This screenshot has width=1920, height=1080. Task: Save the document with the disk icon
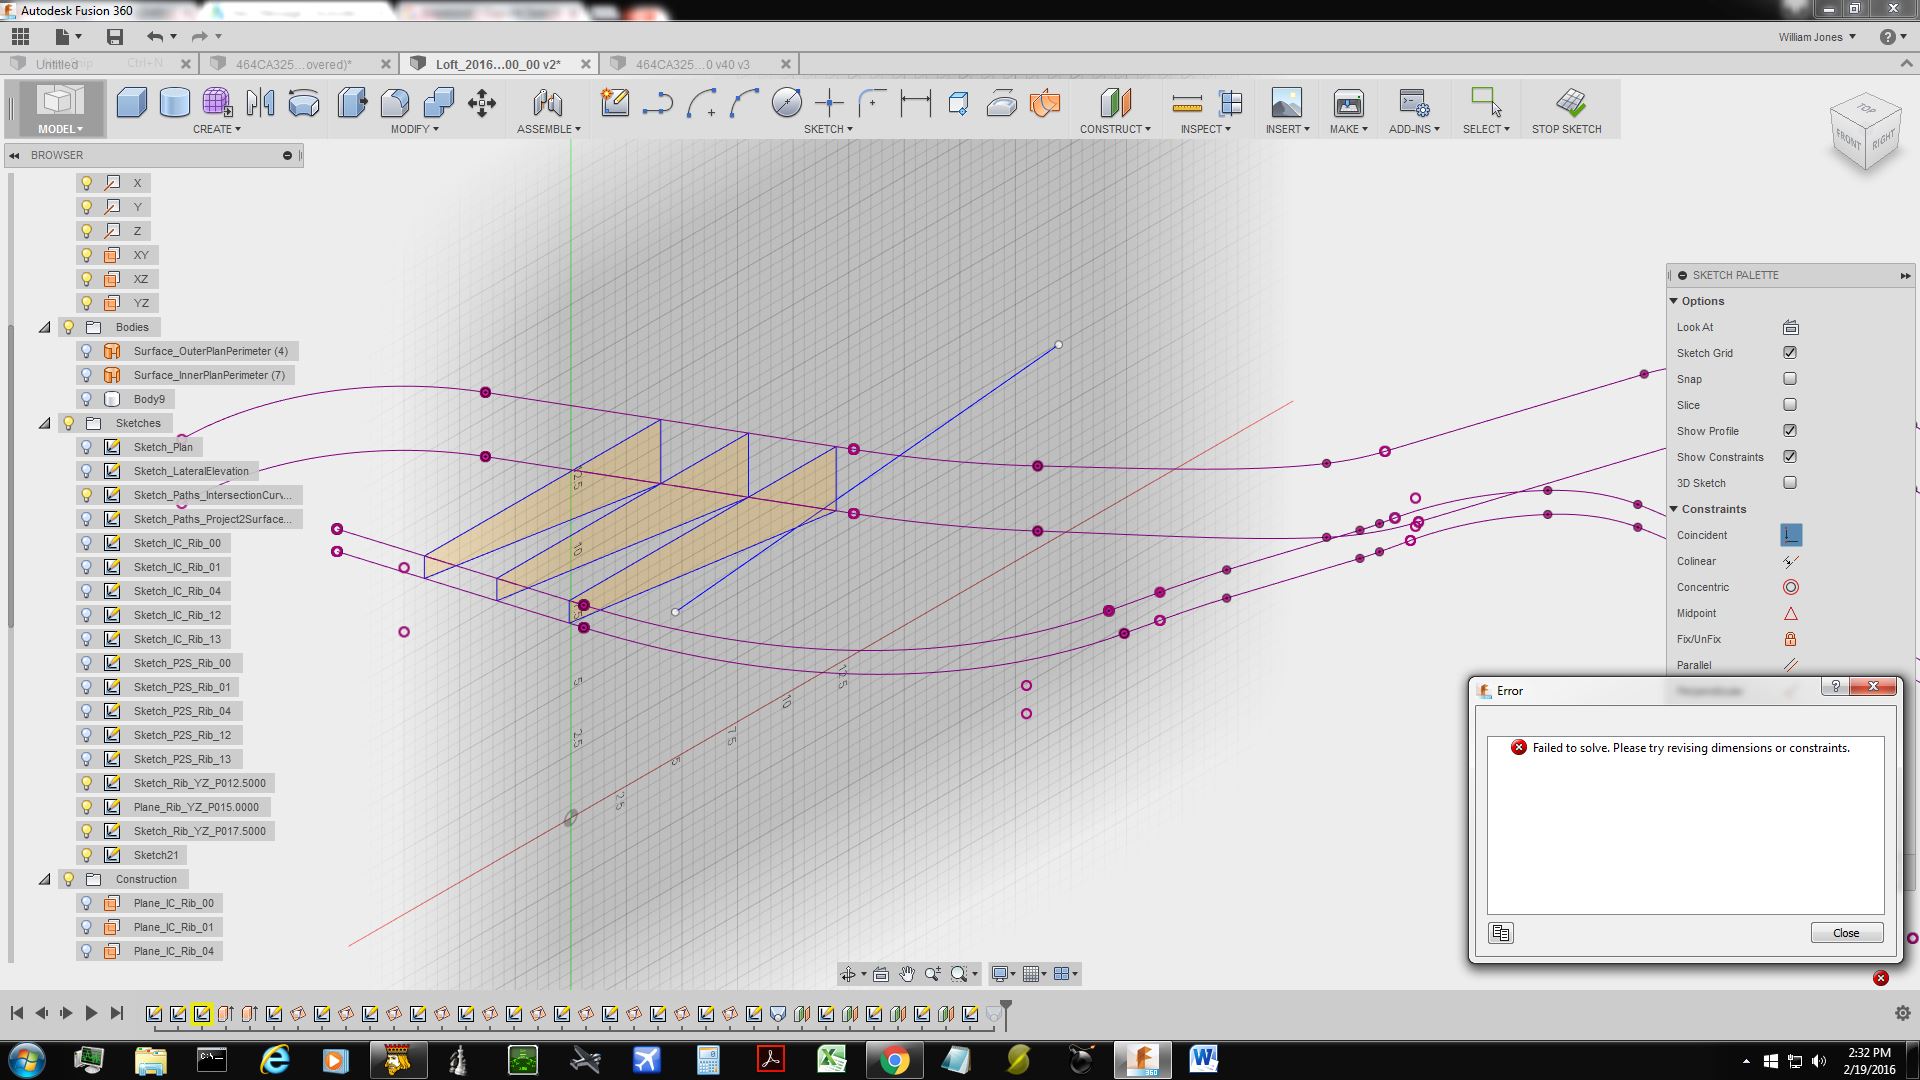pyautogui.click(x=115, y=37)
